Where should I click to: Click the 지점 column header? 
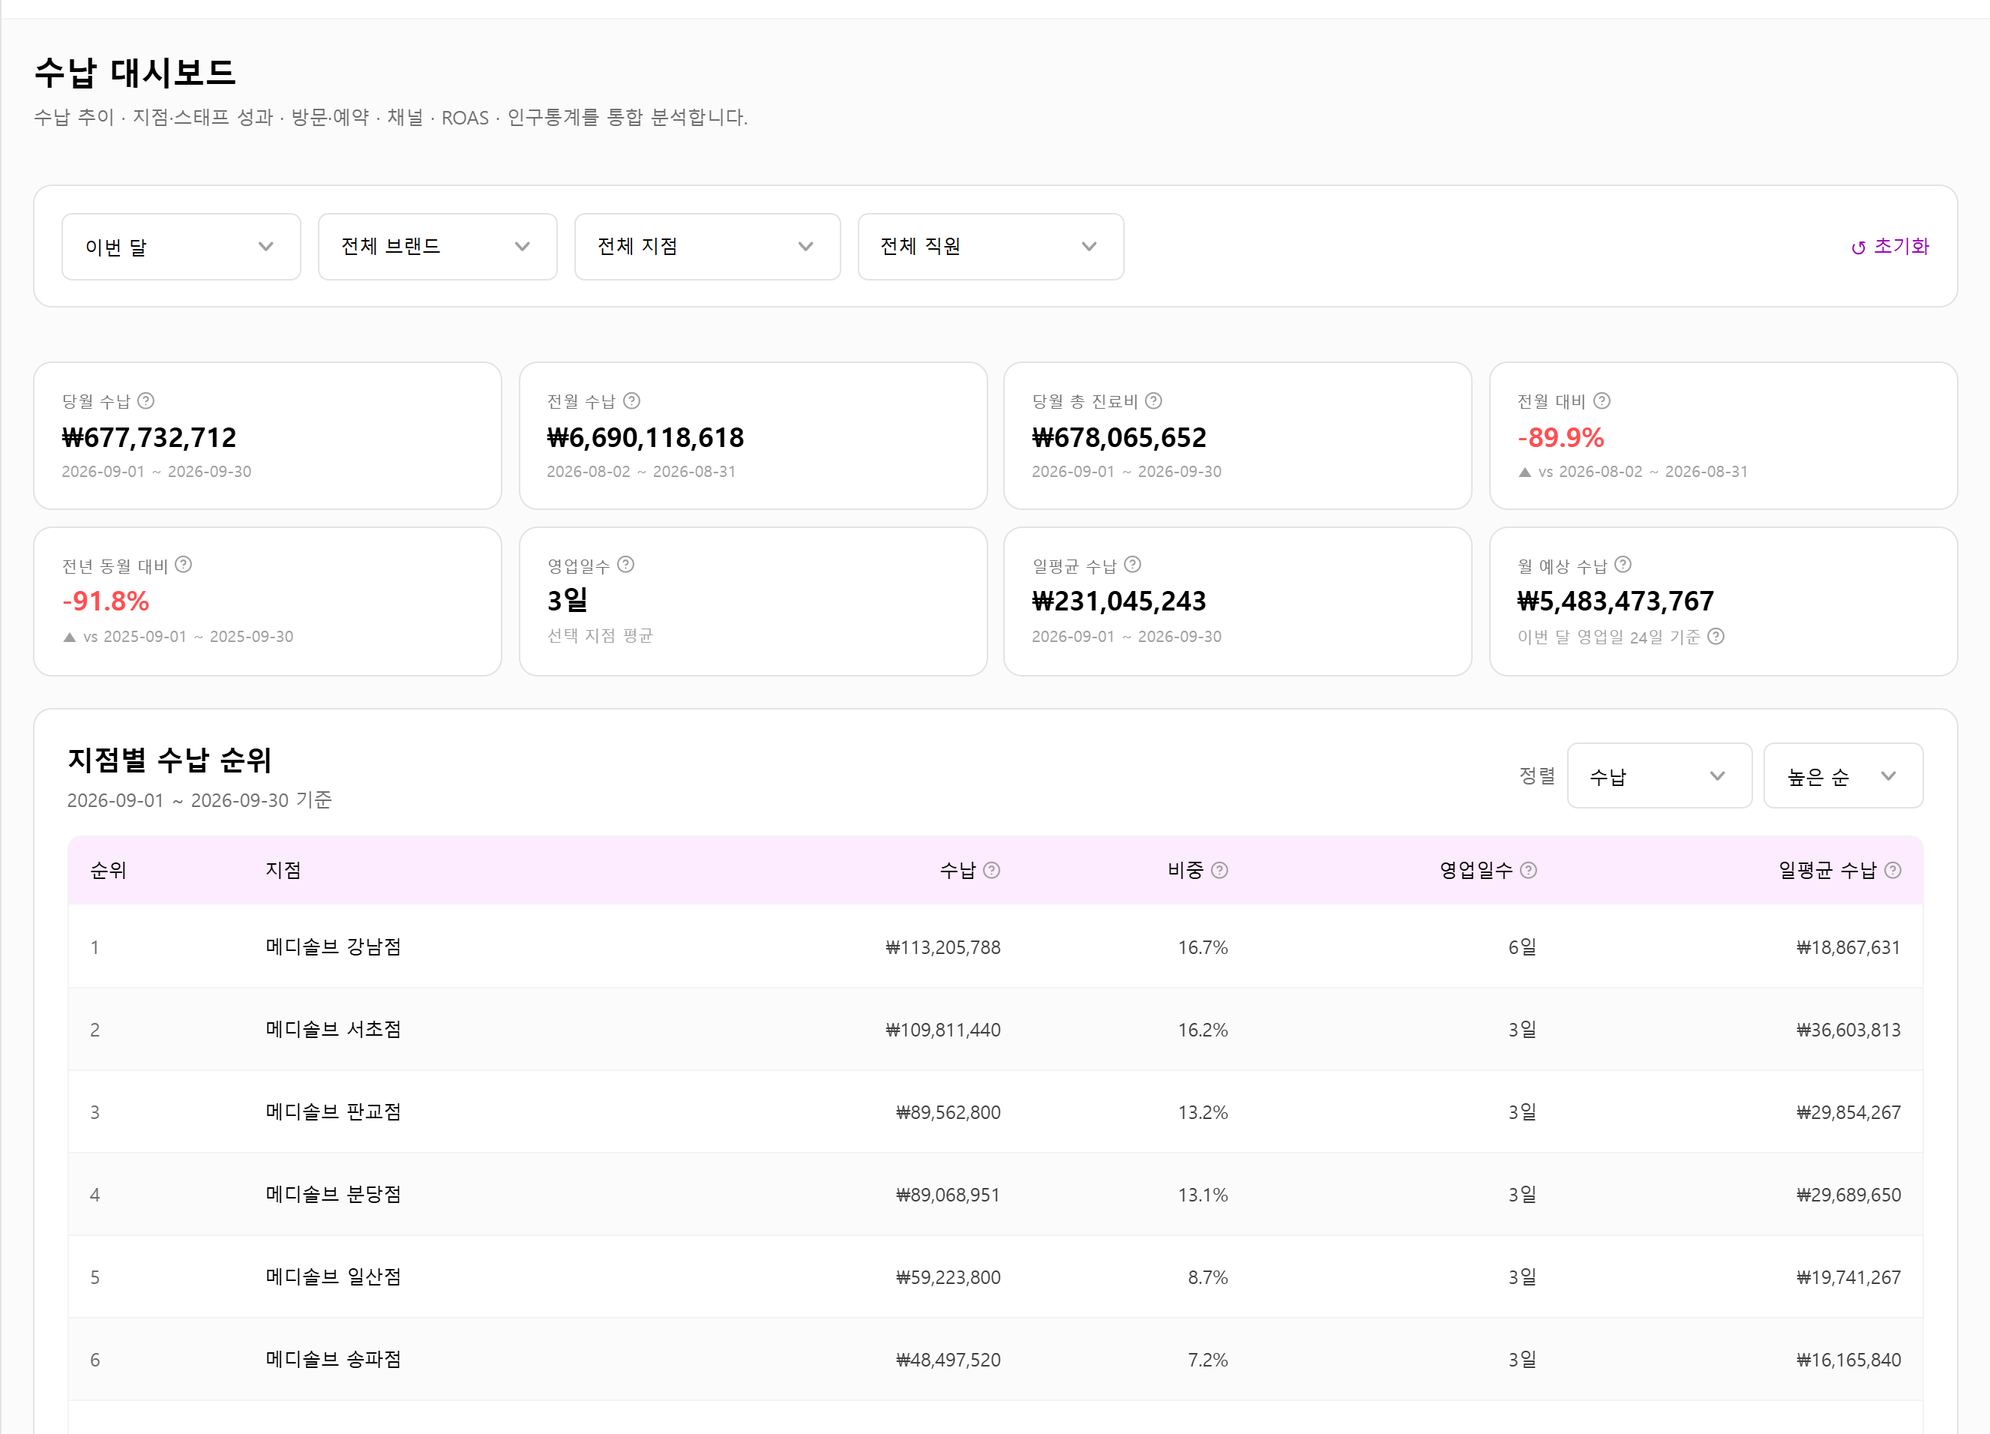283,871
